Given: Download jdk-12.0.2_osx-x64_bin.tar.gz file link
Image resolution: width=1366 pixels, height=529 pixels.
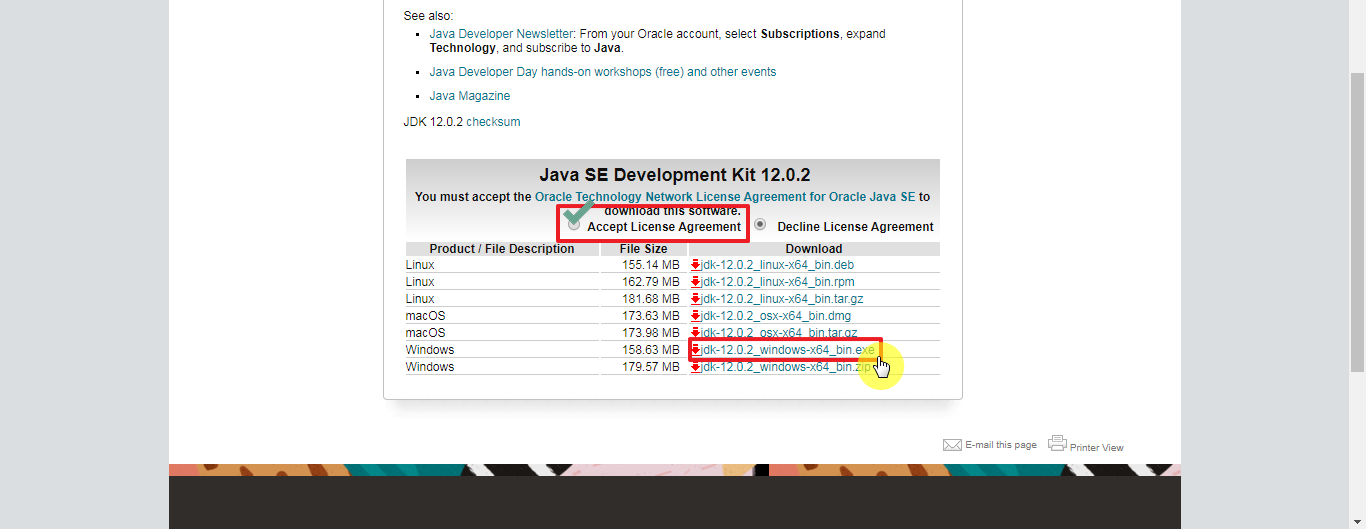Looking at the screenshot, I should click(779, 333).
